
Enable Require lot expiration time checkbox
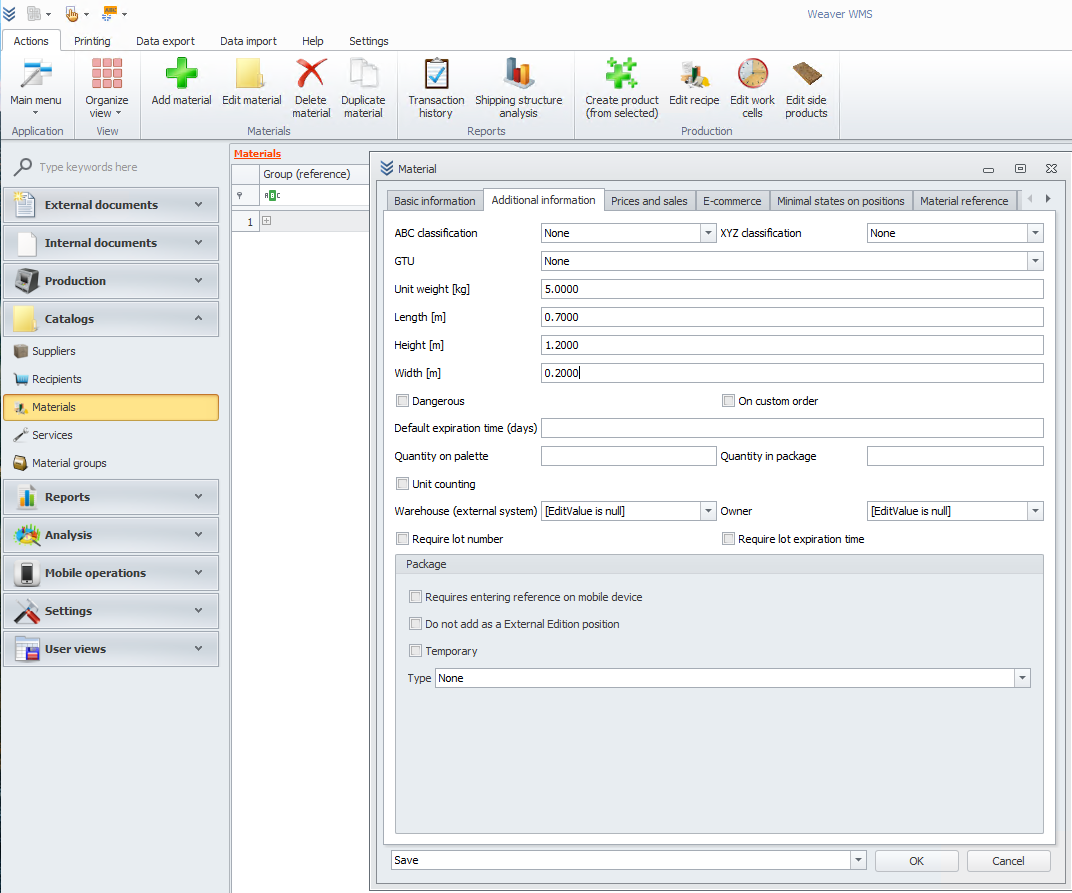[x=729, y=539]
